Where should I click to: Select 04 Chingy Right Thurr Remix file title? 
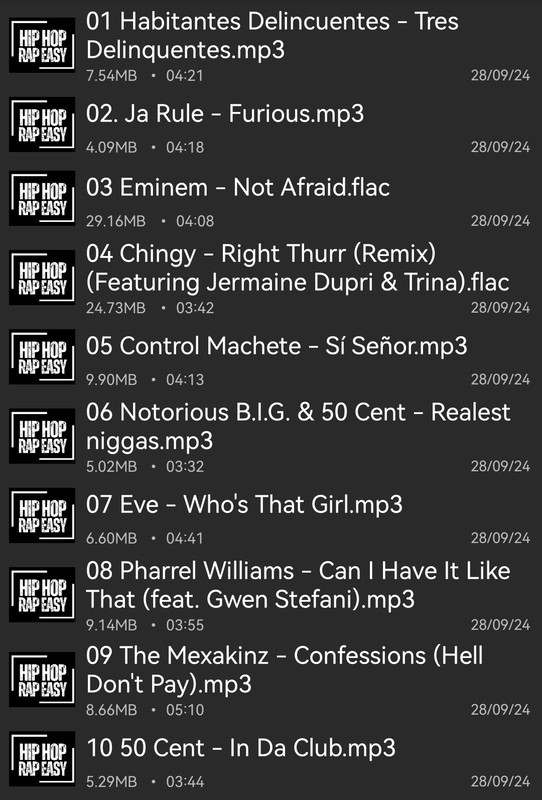298,268
